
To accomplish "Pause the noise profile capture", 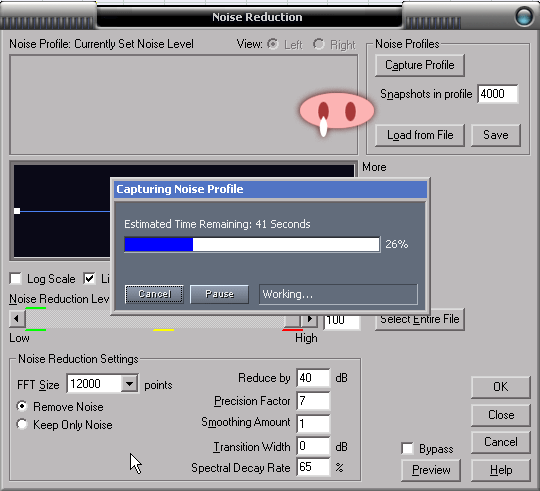I will point(219,294).
